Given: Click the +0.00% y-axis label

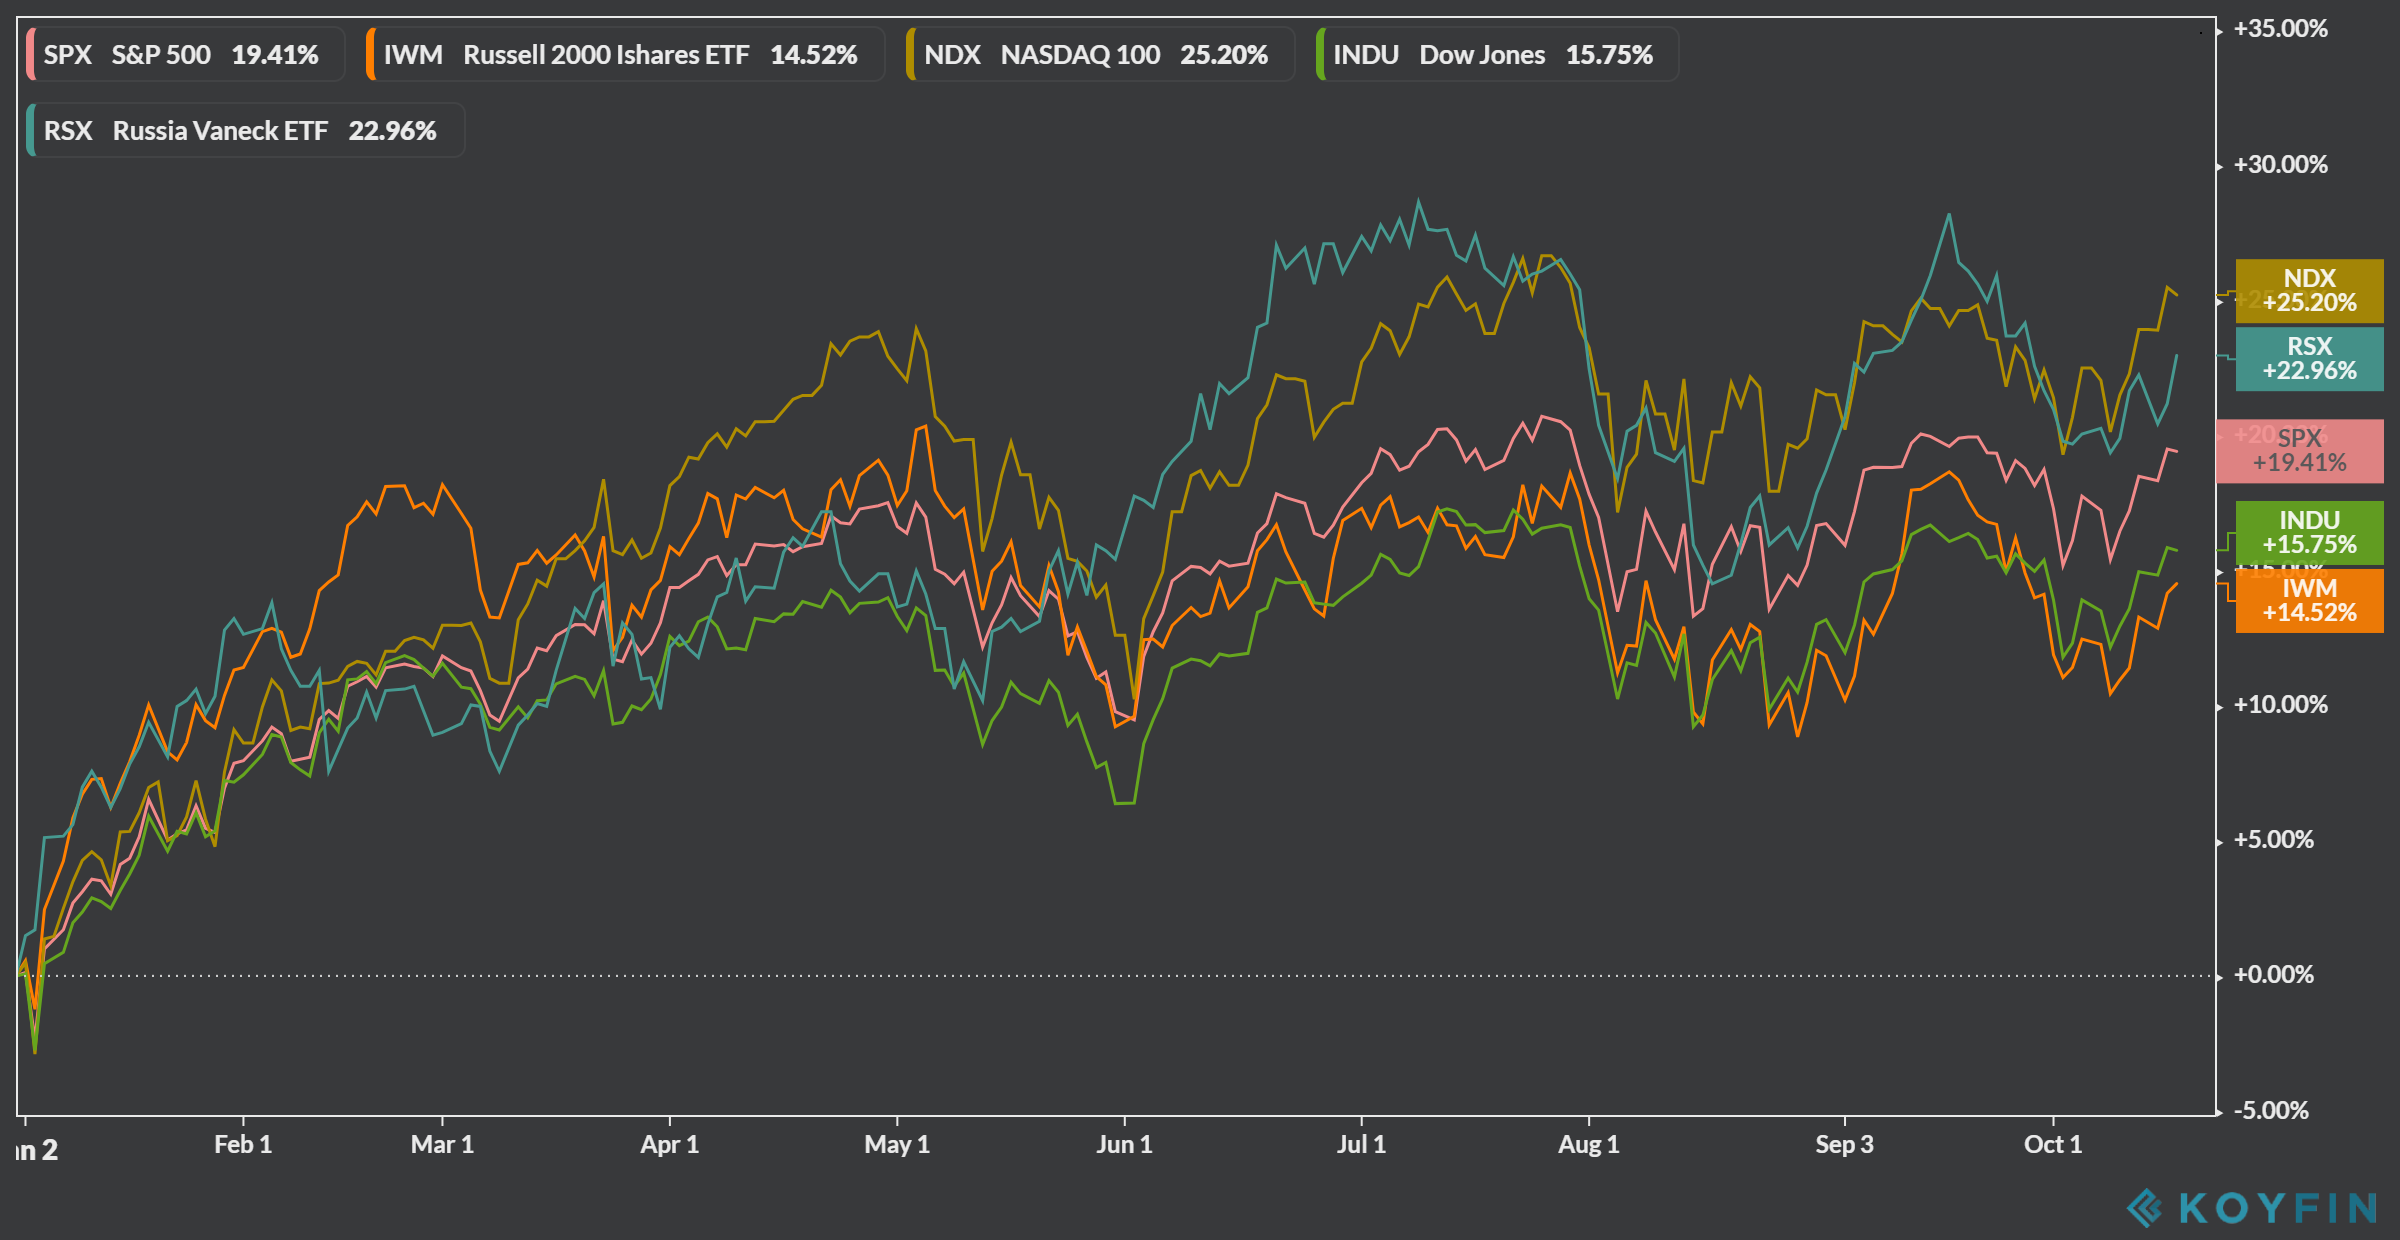Looking at the screenshot, I should (x=2273, y=975).
